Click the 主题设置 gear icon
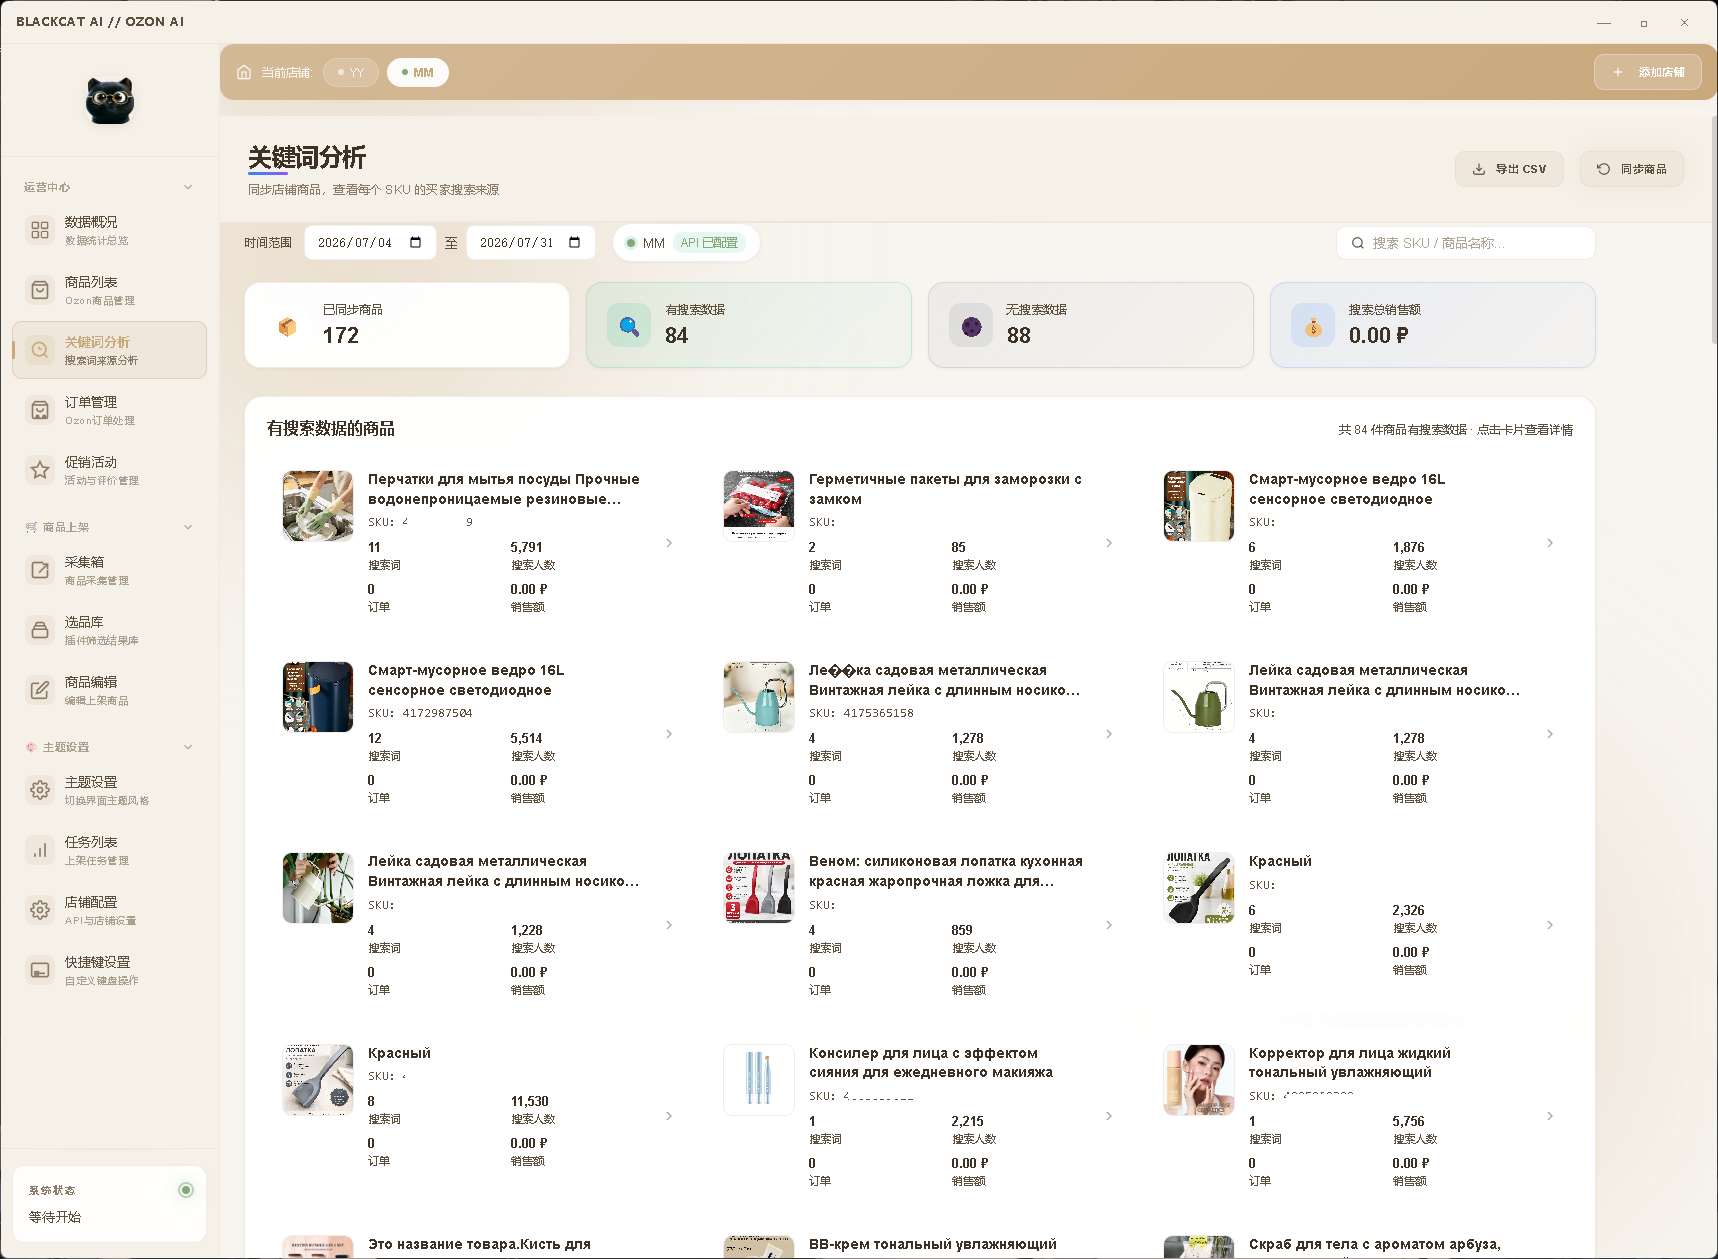Screen dimensions: 1718x1259 click(x=40, y=790)
